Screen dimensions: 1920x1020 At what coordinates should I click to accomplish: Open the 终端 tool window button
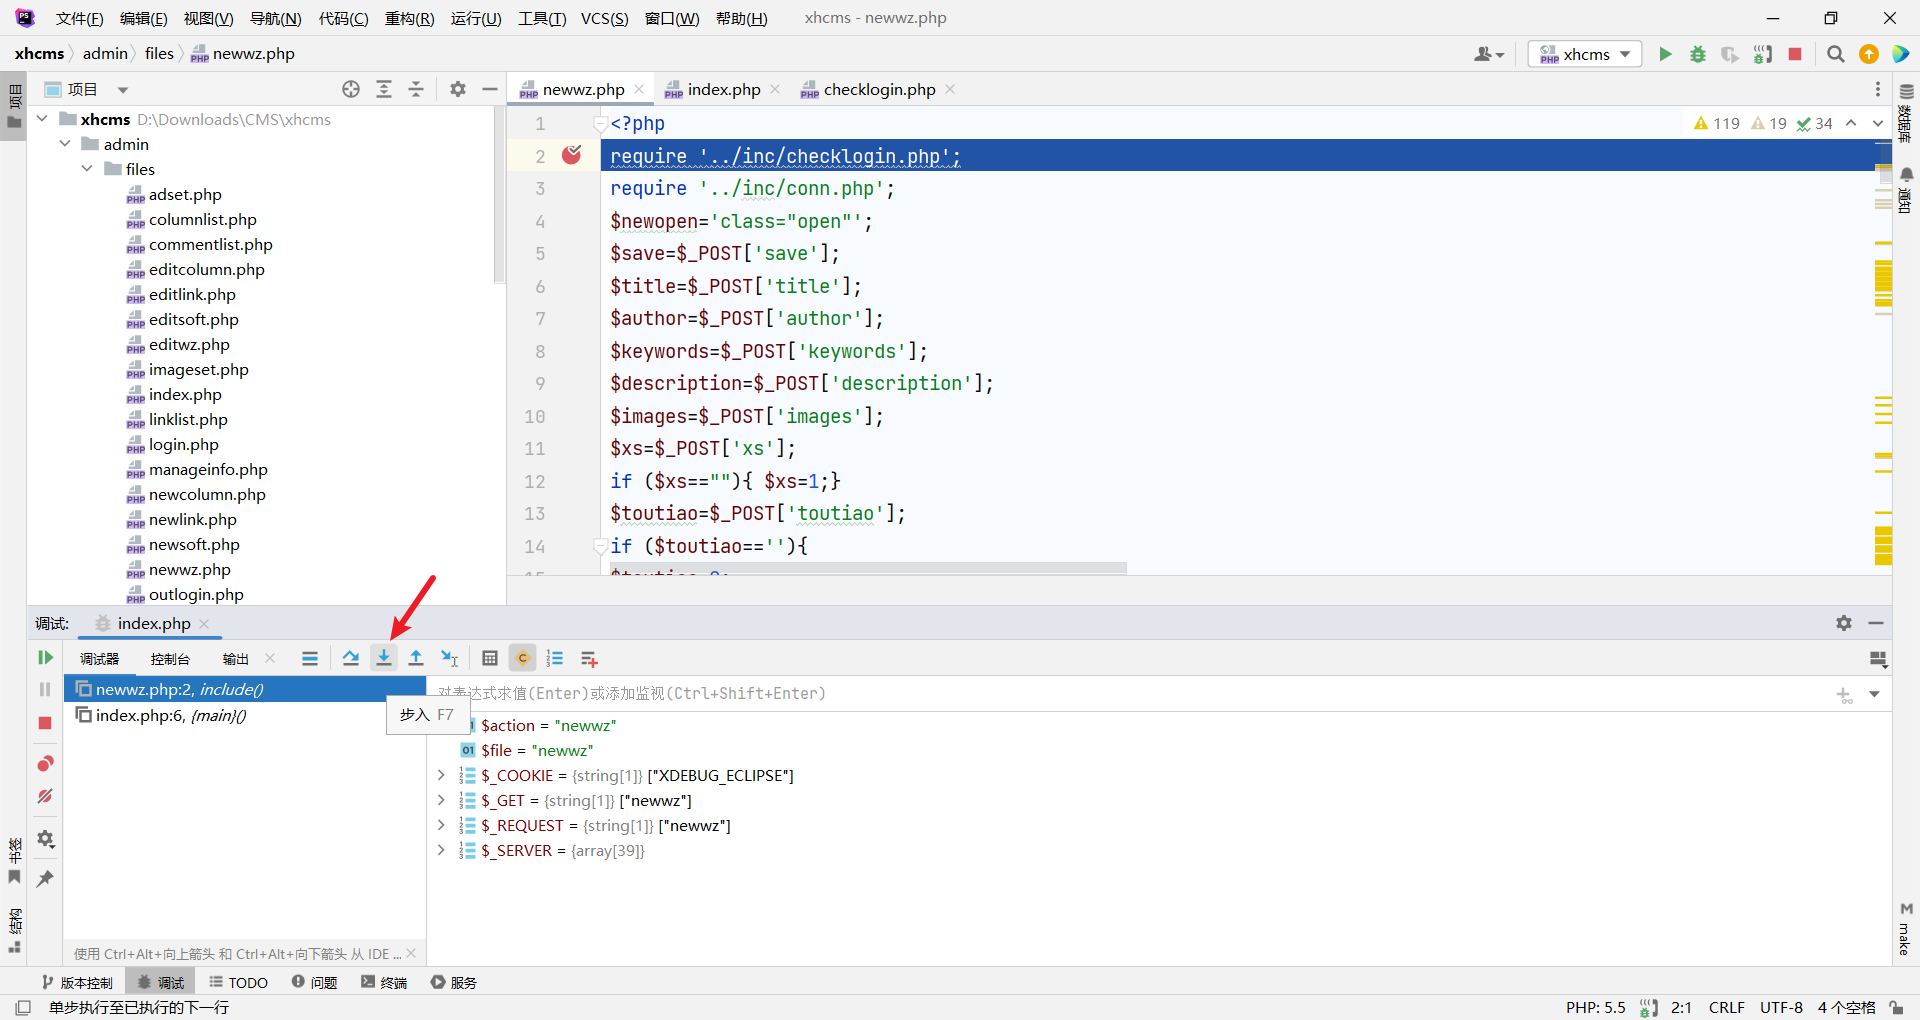tap(384, 982)
